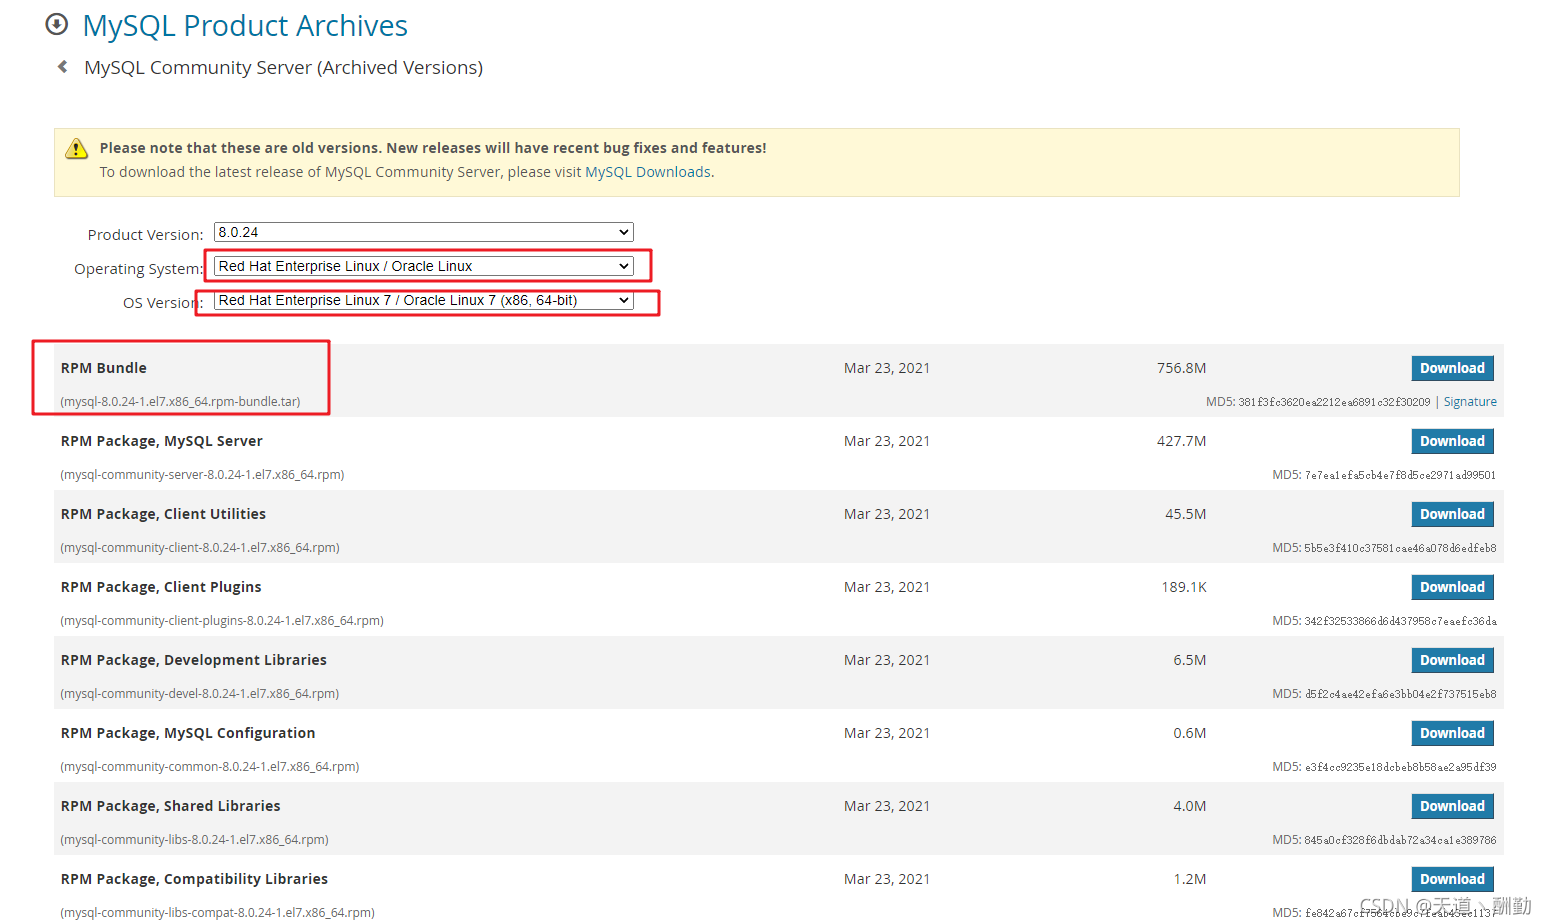Select filename mysql-community-common-8.0.24-1.el7.x86_64.rpm

coord(210,767)
